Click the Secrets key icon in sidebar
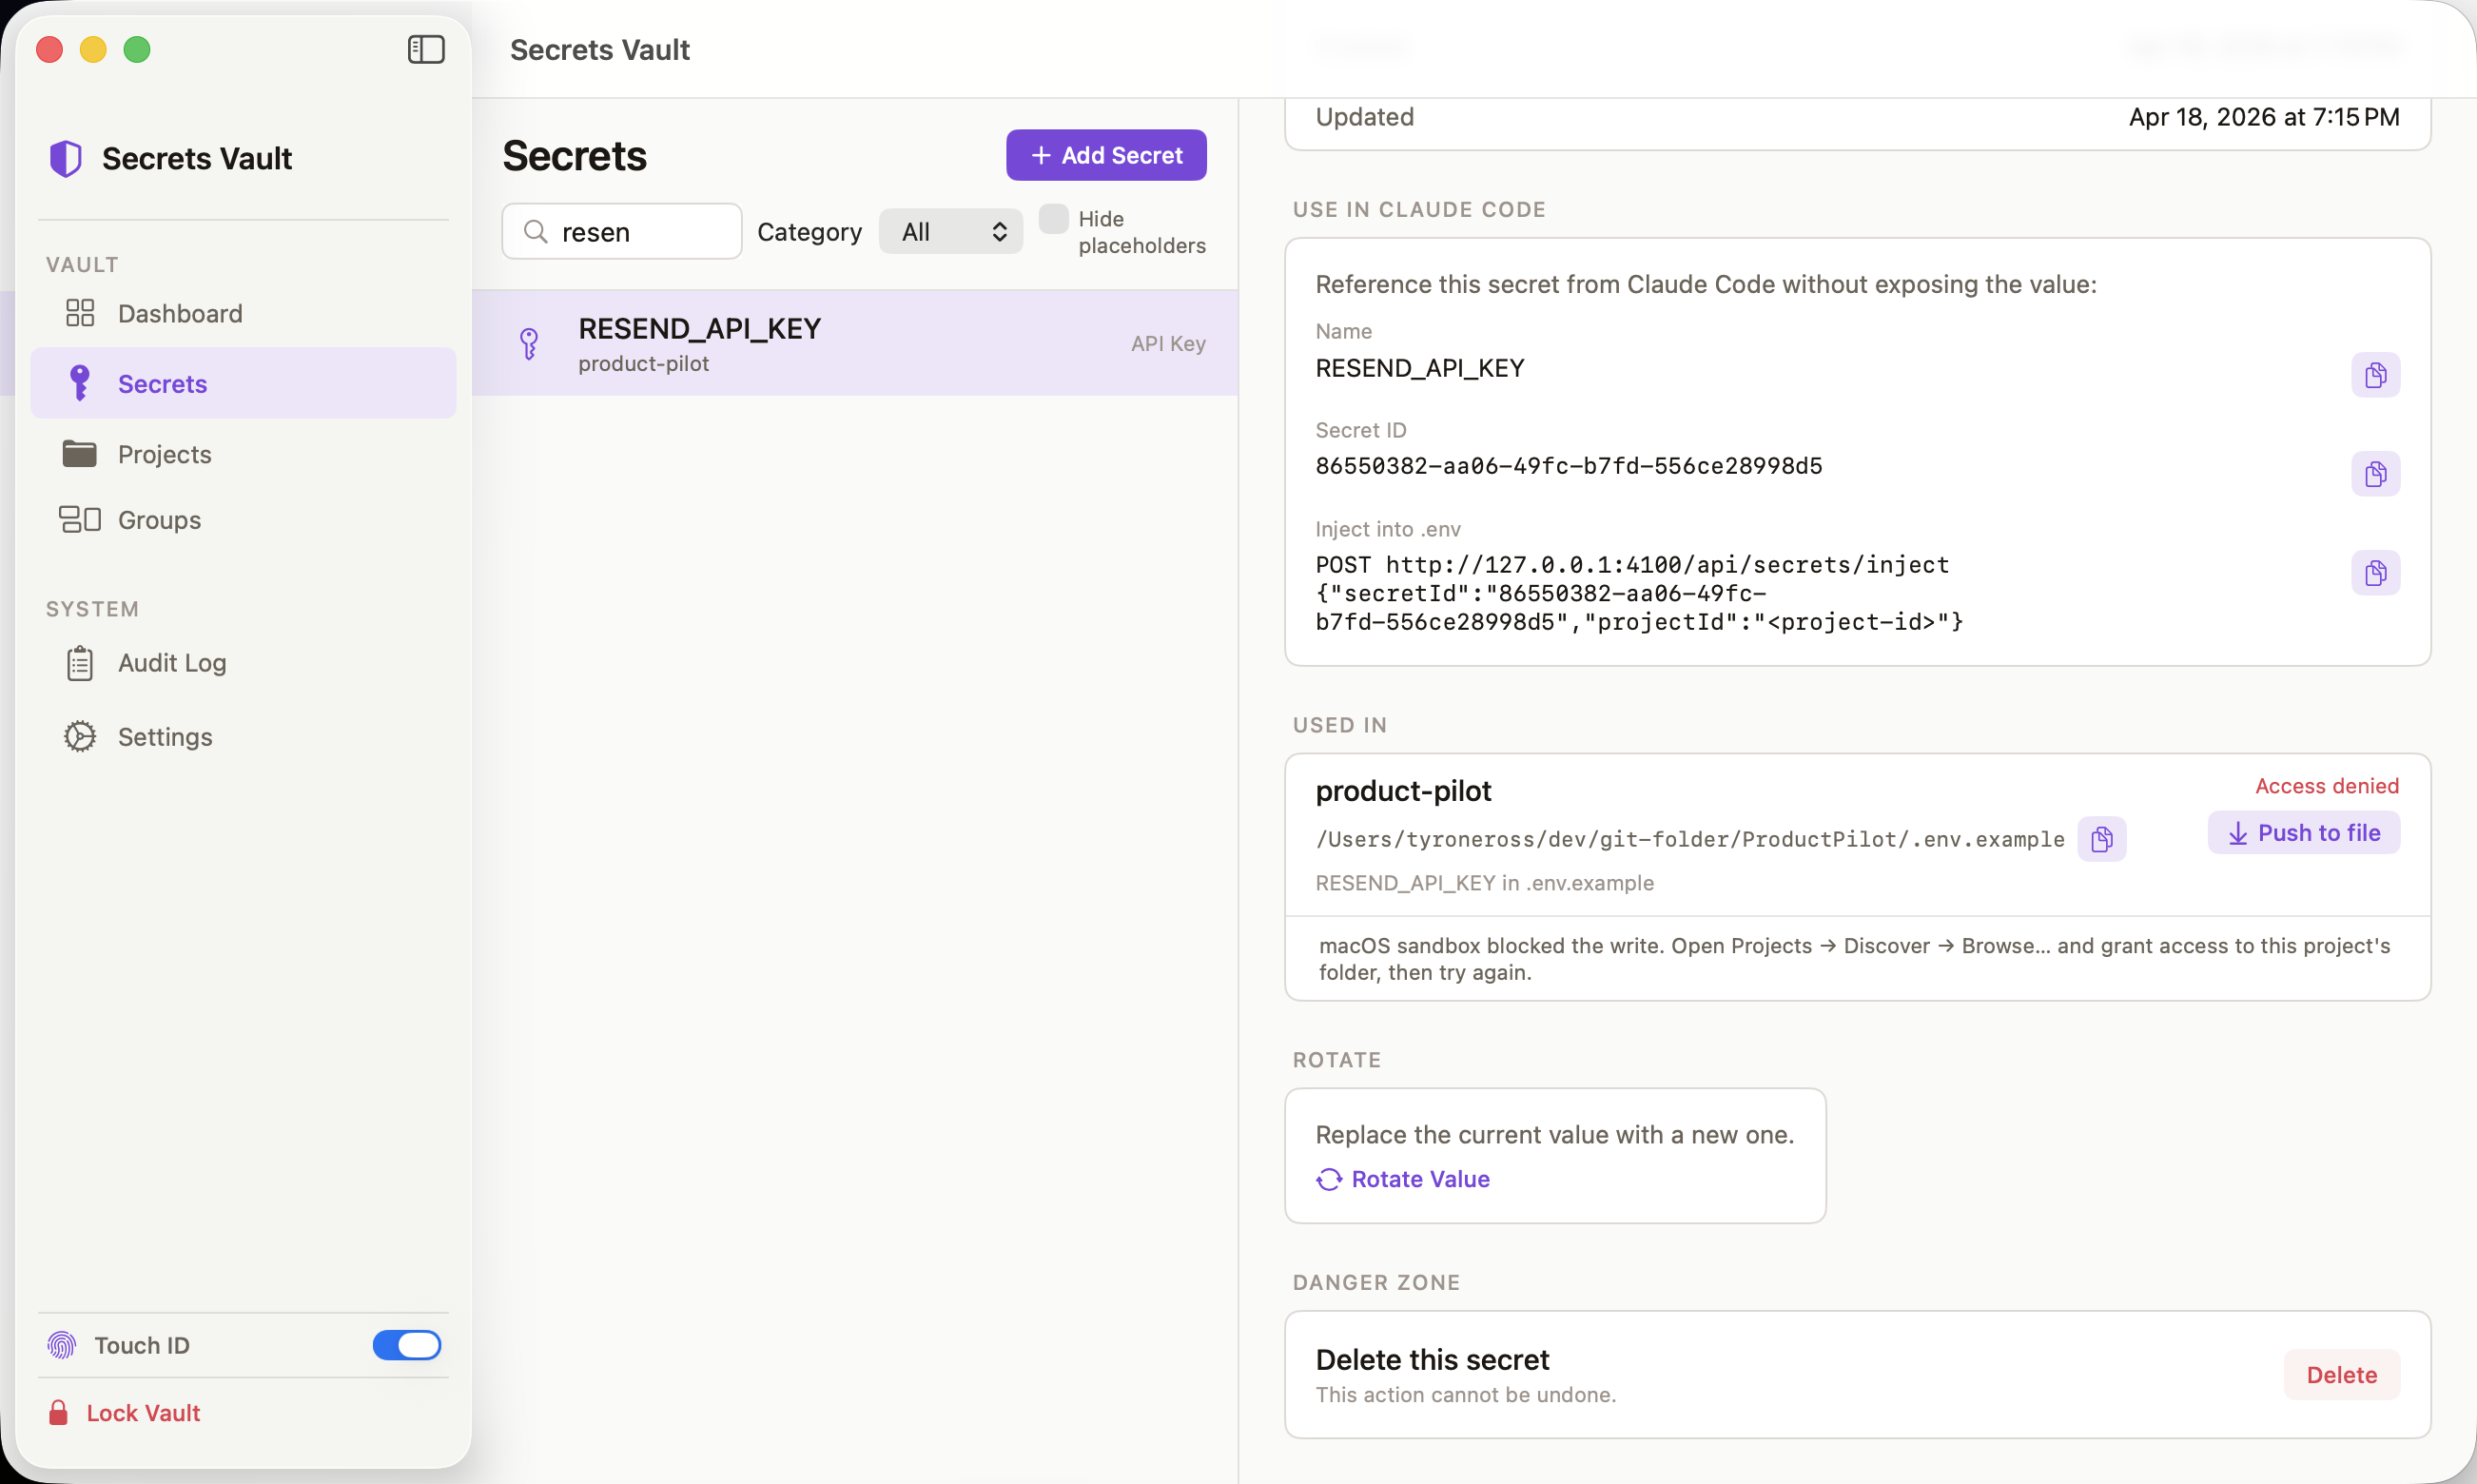 point(80,383)
